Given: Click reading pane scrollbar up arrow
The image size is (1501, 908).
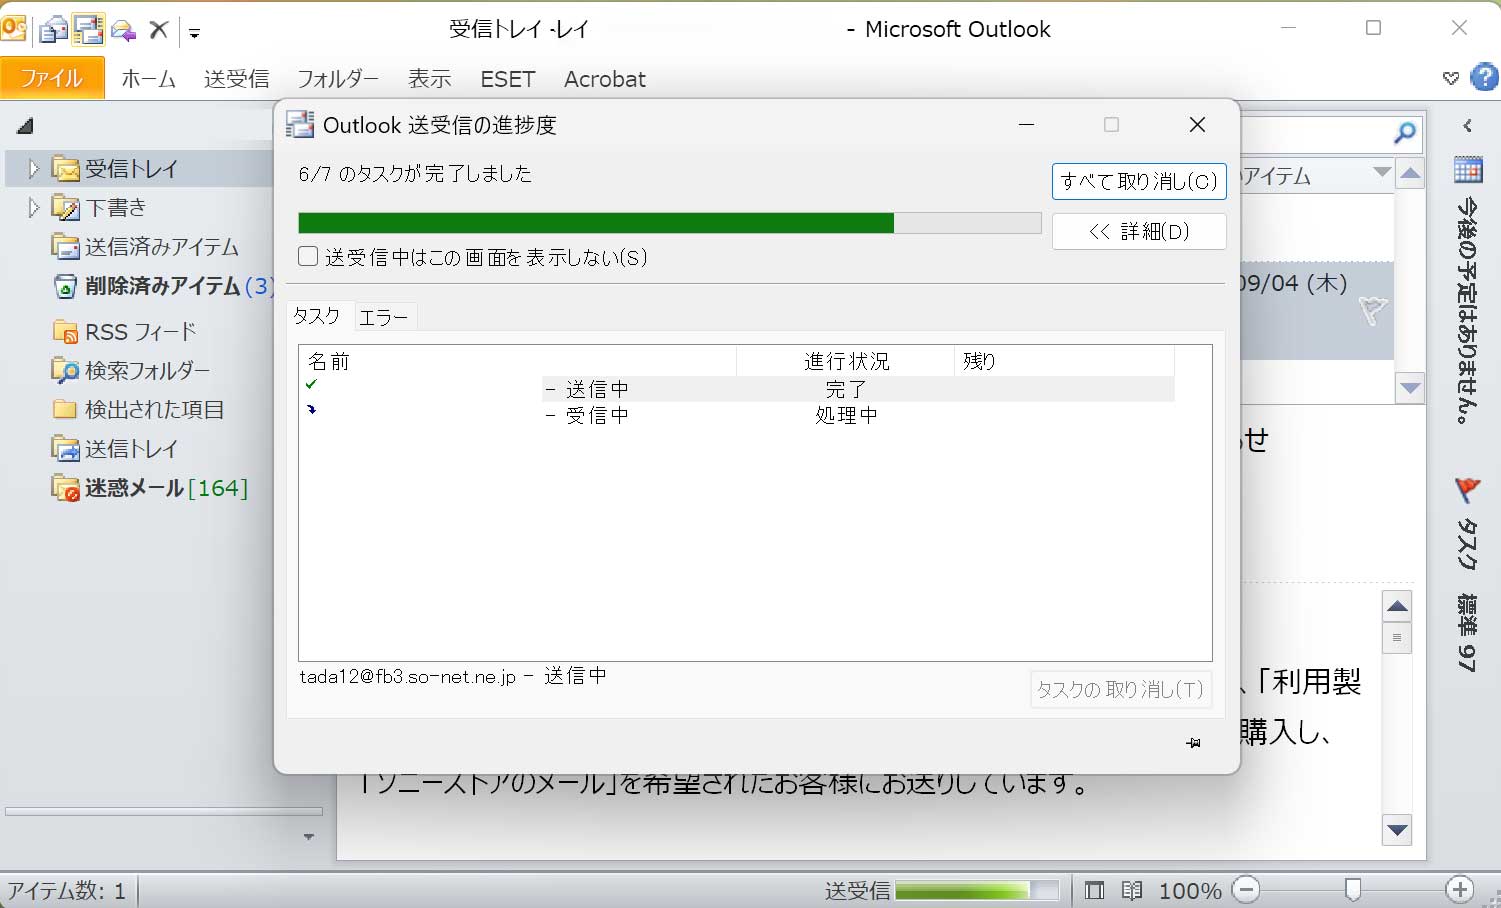Looking at the screenshot, I should point(1397,606).
